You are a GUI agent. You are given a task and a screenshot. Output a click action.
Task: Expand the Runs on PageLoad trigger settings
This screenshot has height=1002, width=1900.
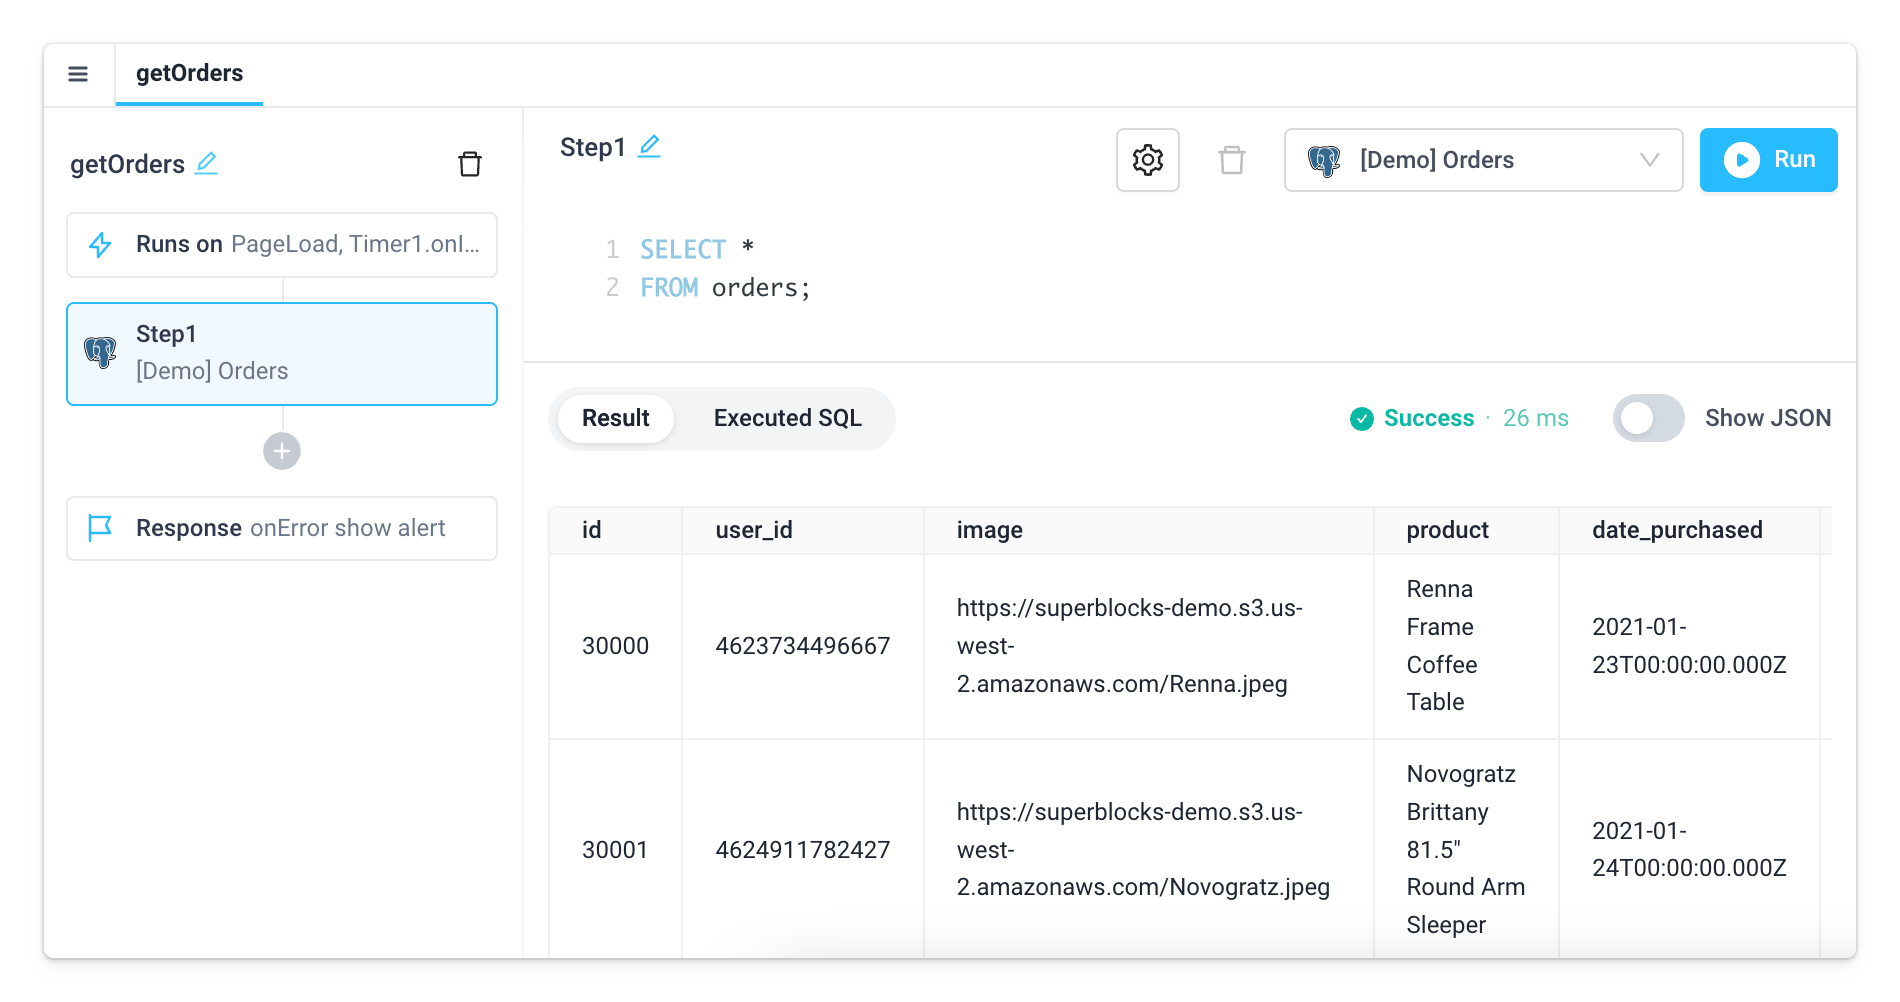281,244
